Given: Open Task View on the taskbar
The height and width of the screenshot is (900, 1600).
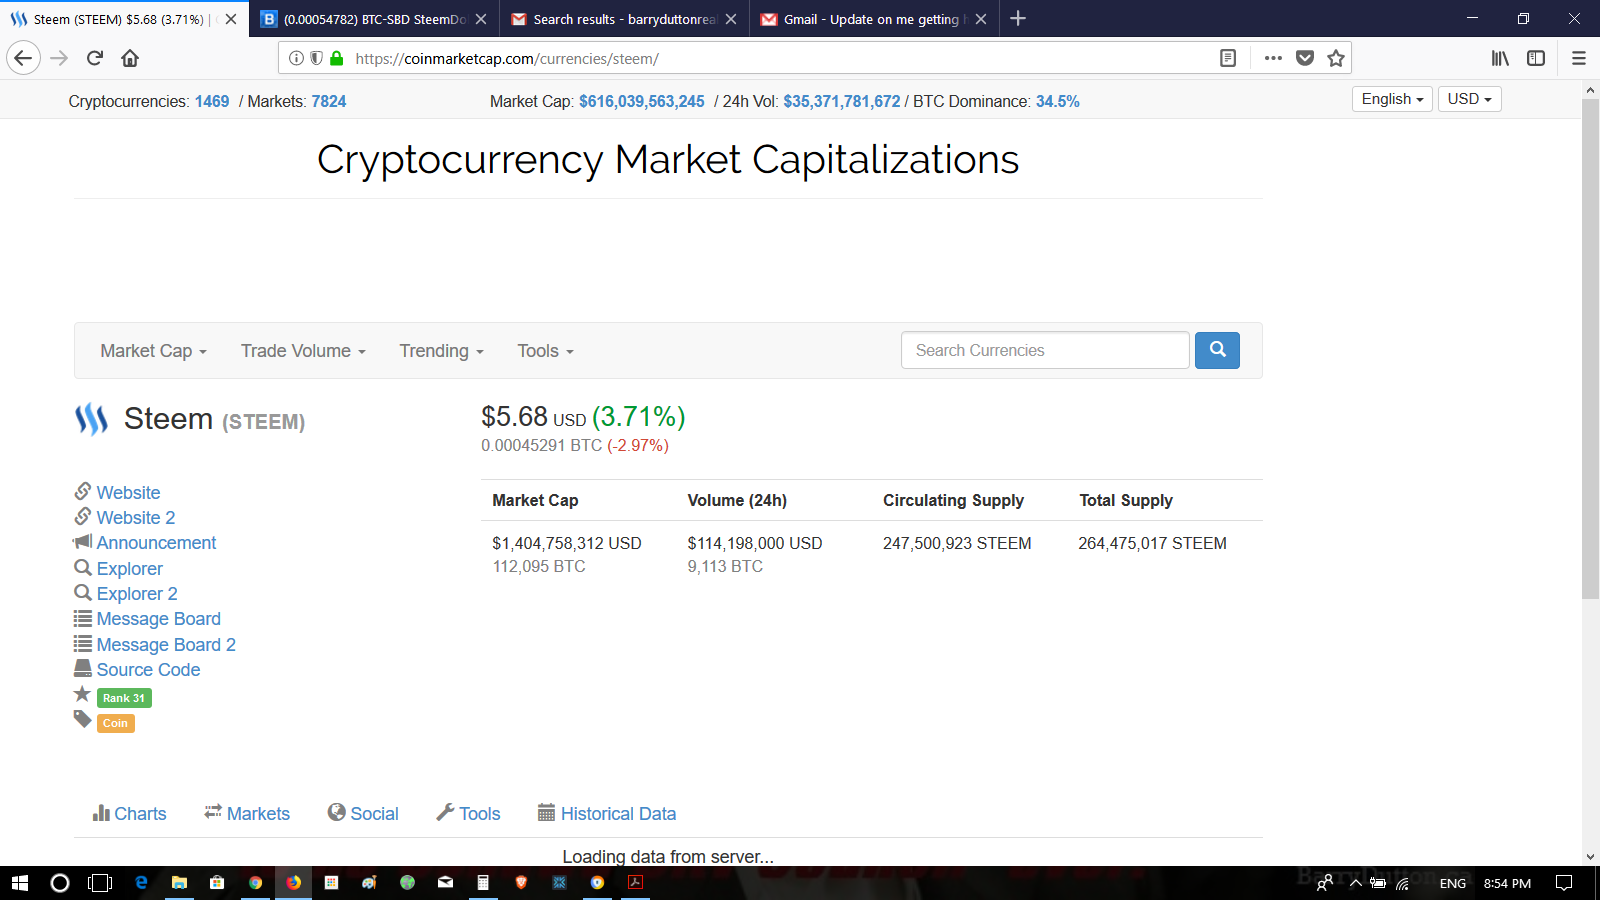Looking at the screenshot, I should click(x=100, y=883).
